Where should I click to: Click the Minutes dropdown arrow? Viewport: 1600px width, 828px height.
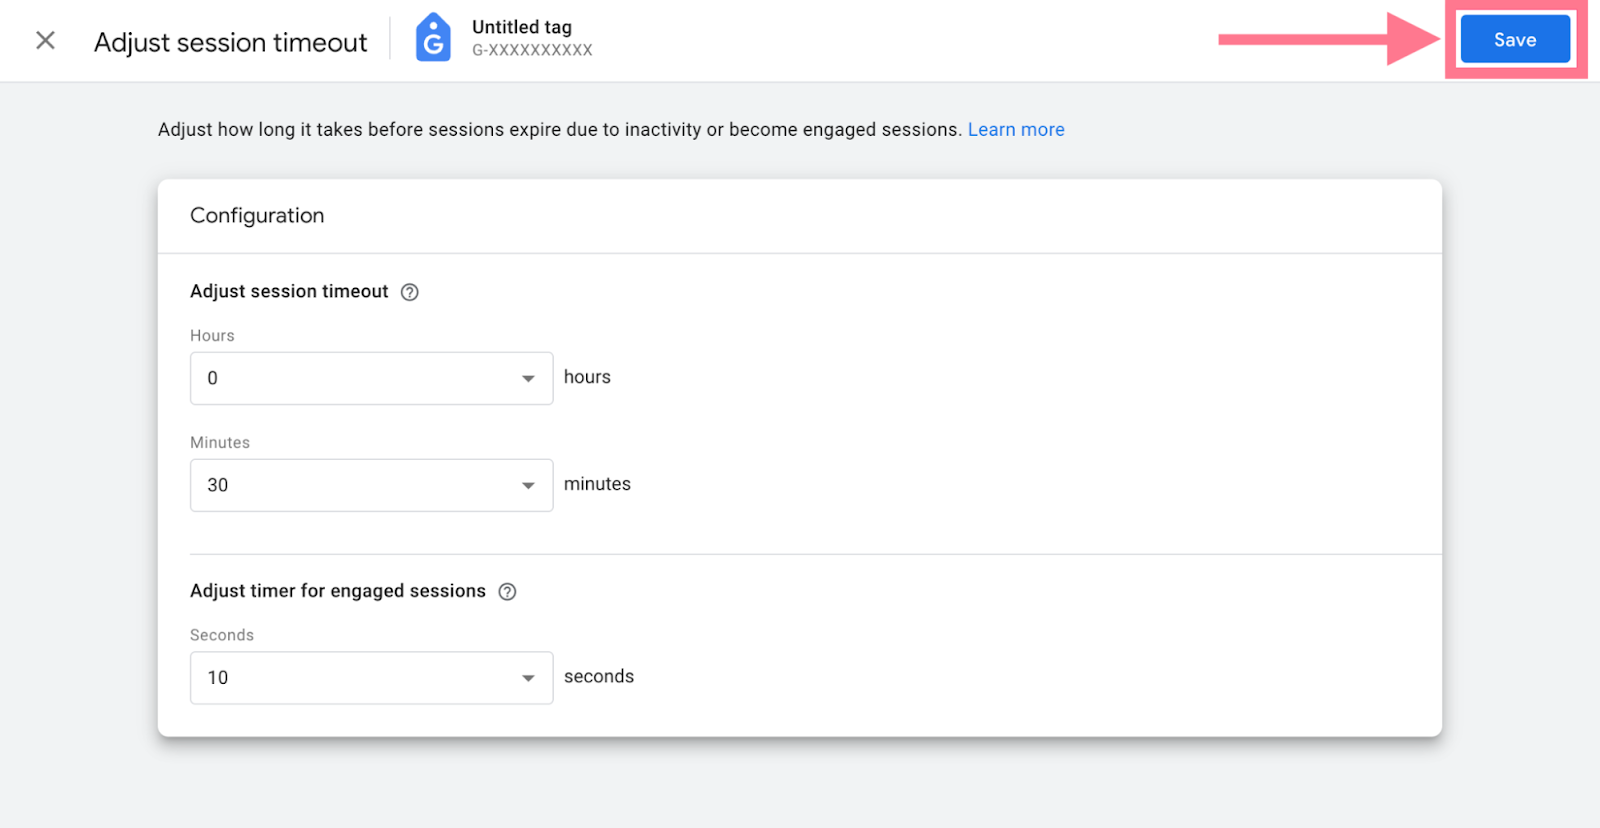point(528,486)
